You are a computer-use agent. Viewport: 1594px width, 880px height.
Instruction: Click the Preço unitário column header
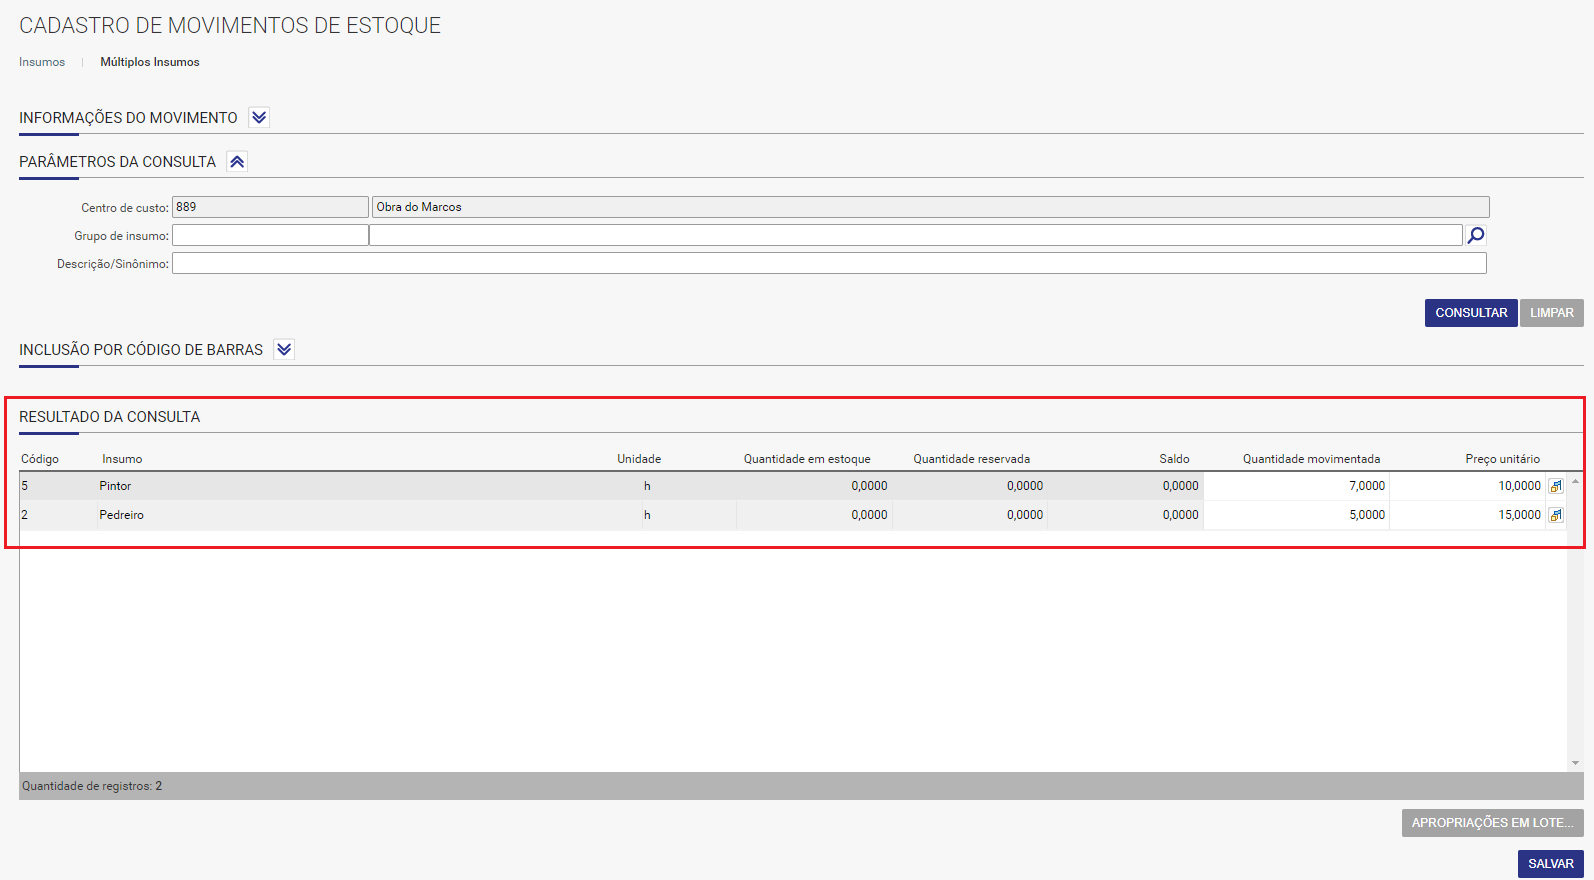click(1502, 459)
